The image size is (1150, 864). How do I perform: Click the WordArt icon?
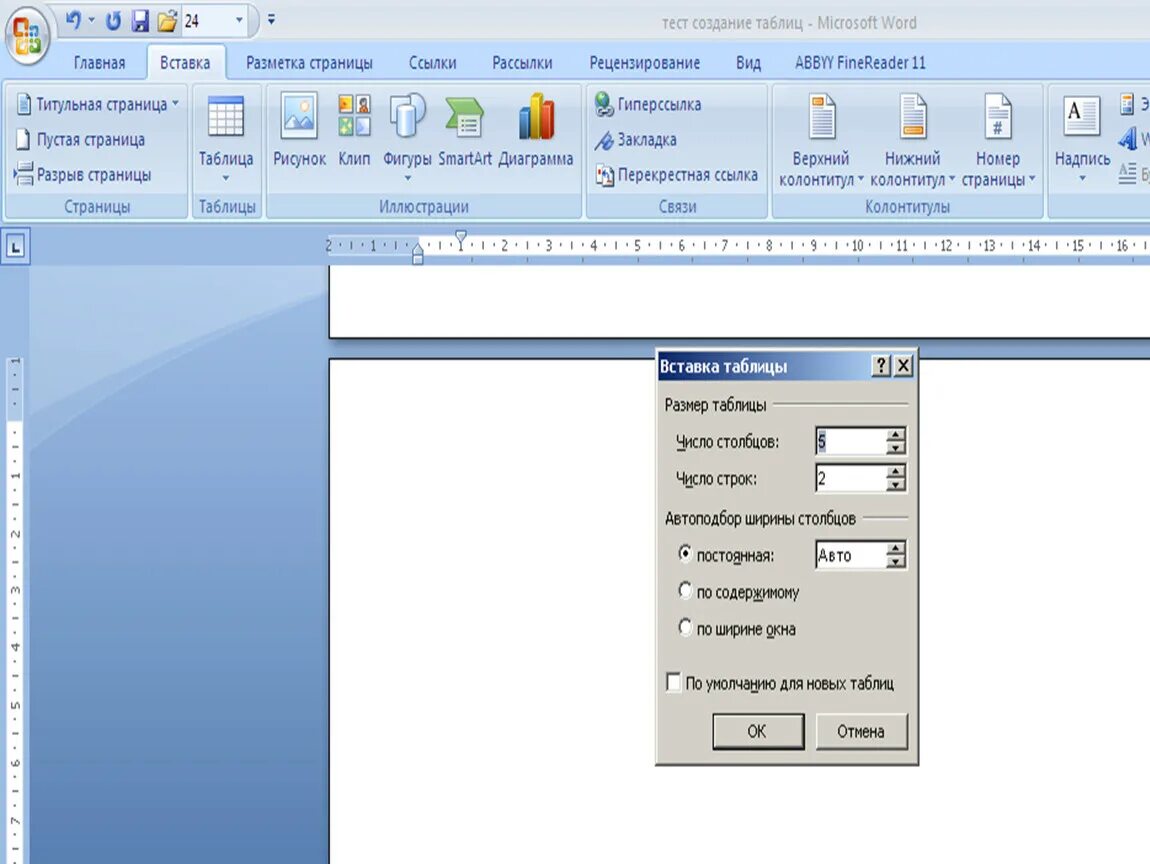click(x=1129, y=138)
